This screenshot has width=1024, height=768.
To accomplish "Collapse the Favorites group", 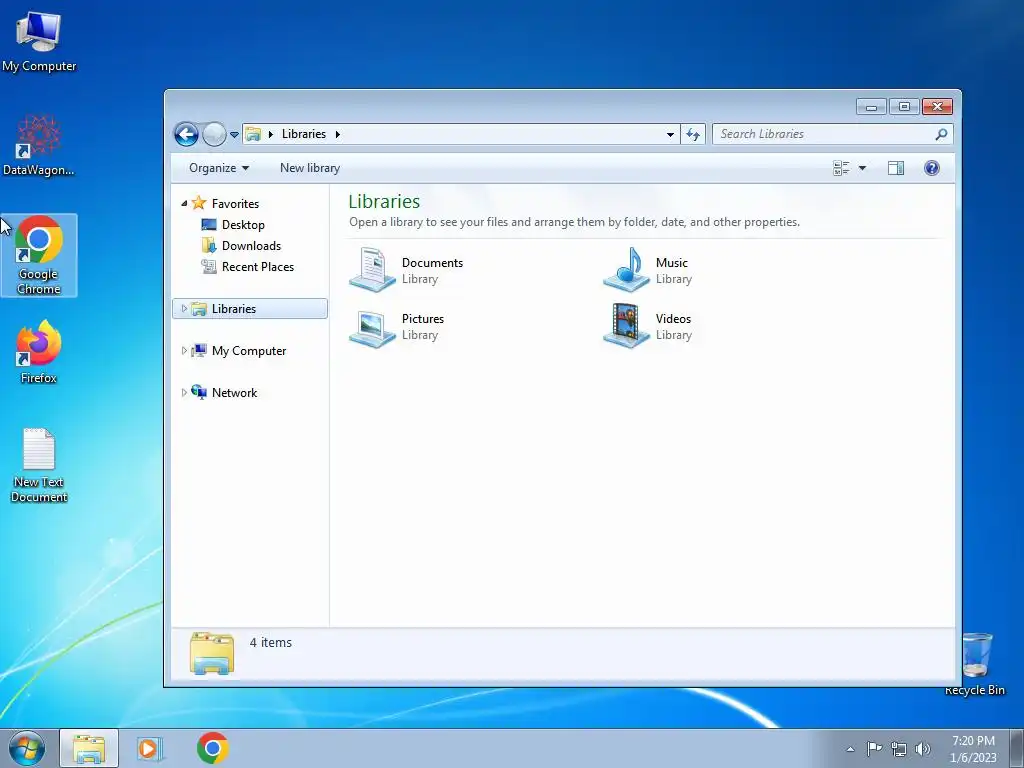I will [x=184, y=204].
